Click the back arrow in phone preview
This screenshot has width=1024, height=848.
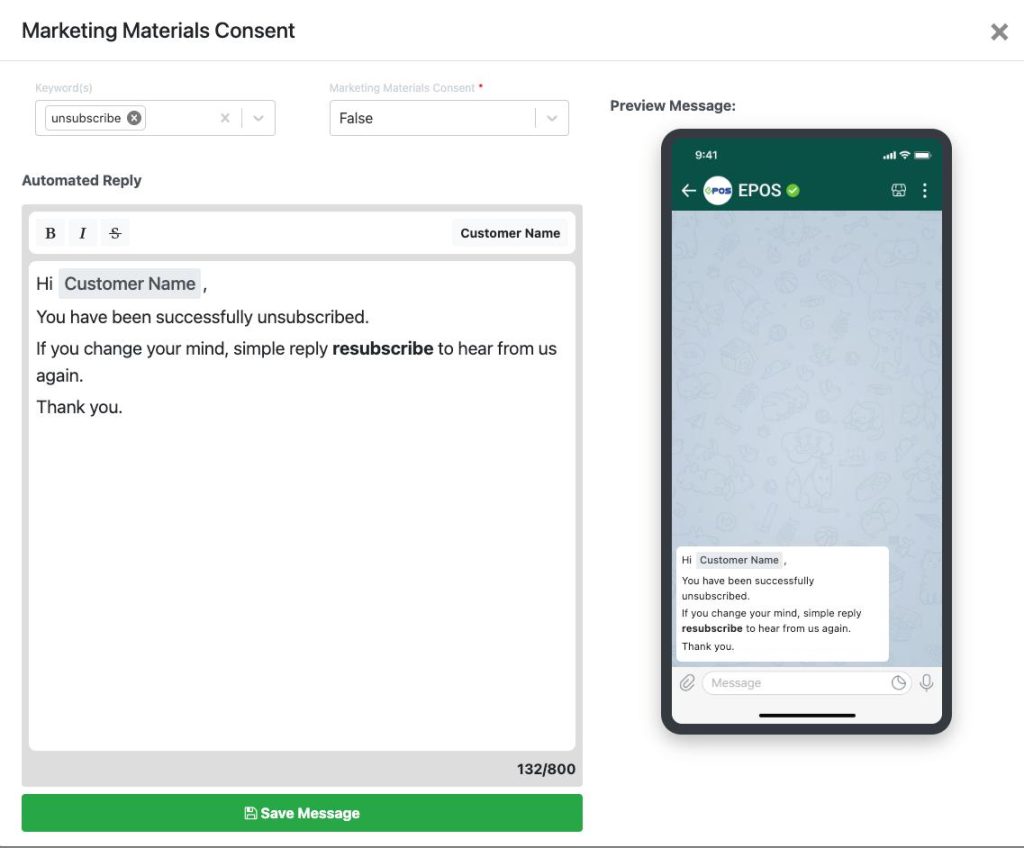(688, 190)
